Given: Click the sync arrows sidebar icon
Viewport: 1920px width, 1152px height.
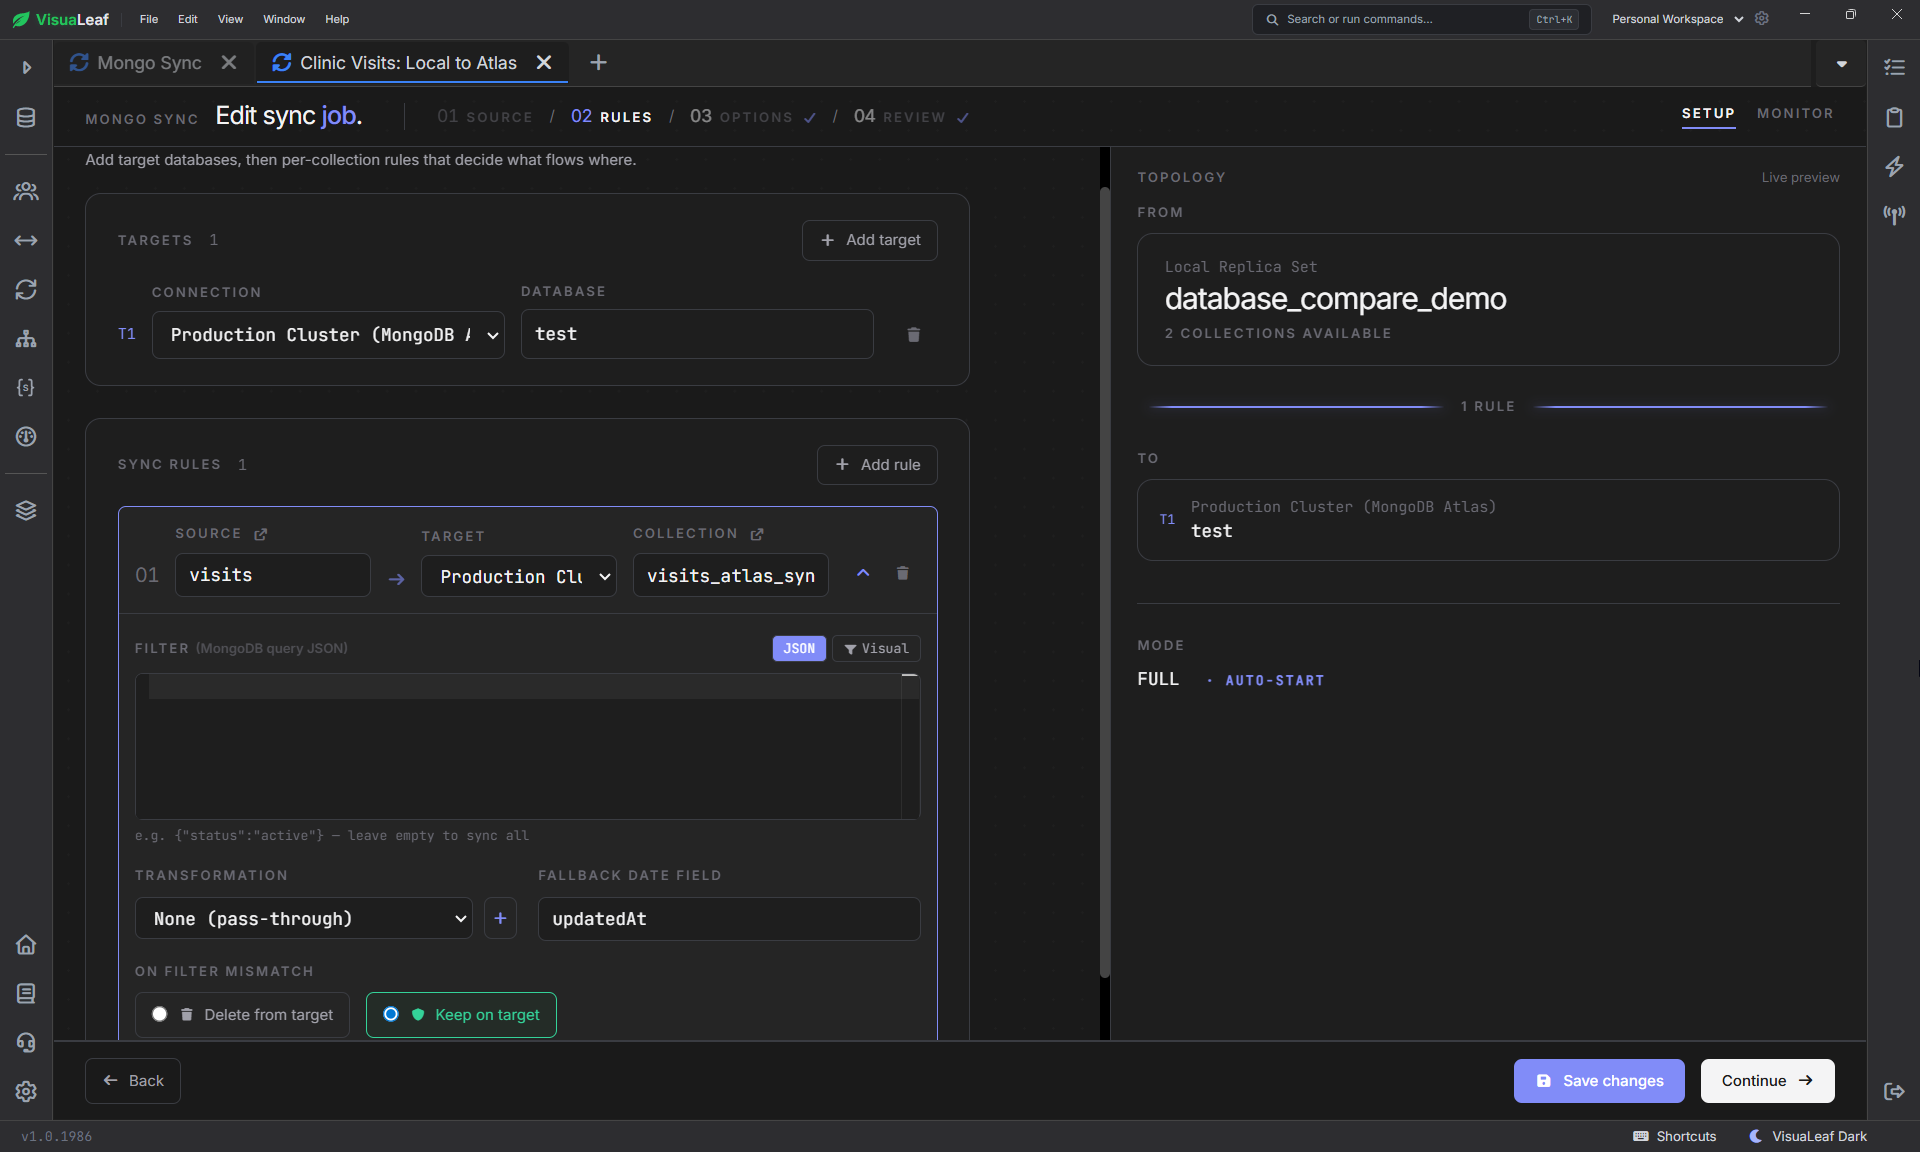Looking at the screenshot, I should (x=26, y=289).
